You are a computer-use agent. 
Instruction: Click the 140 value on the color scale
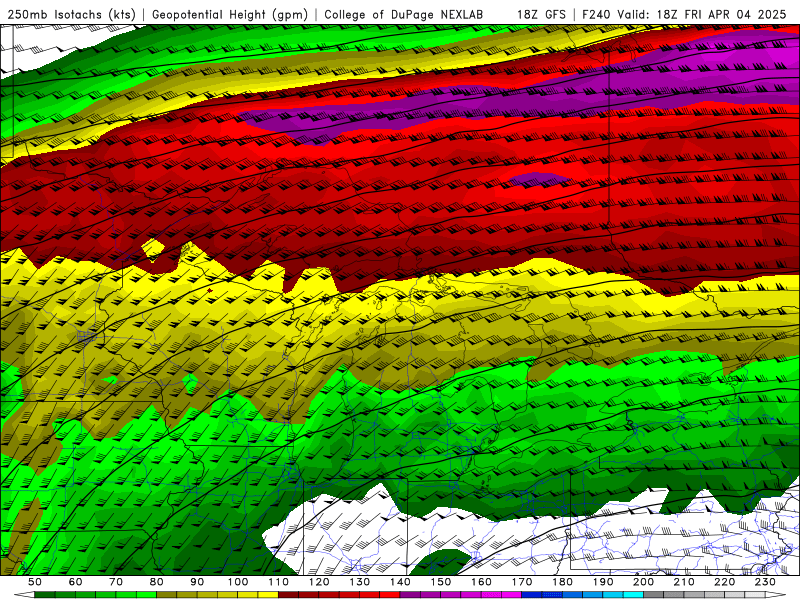(400, 582)
